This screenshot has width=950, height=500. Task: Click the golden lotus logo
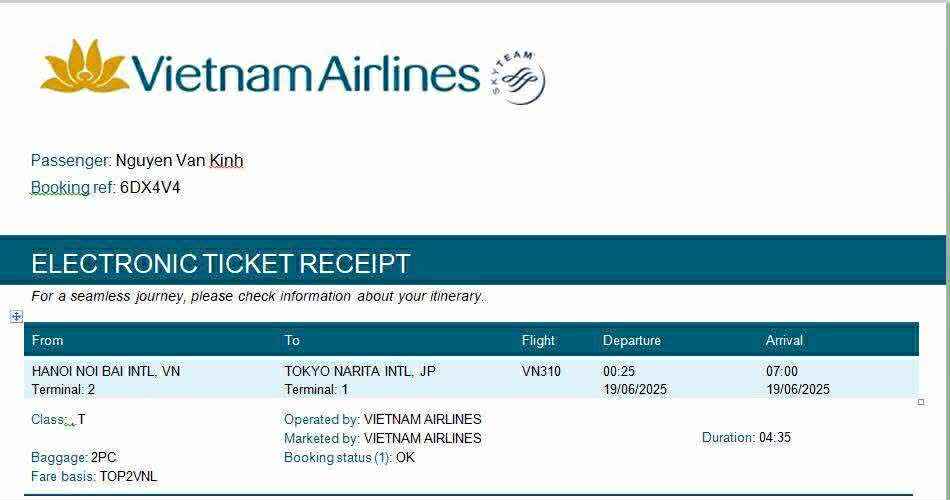(84, 66)
